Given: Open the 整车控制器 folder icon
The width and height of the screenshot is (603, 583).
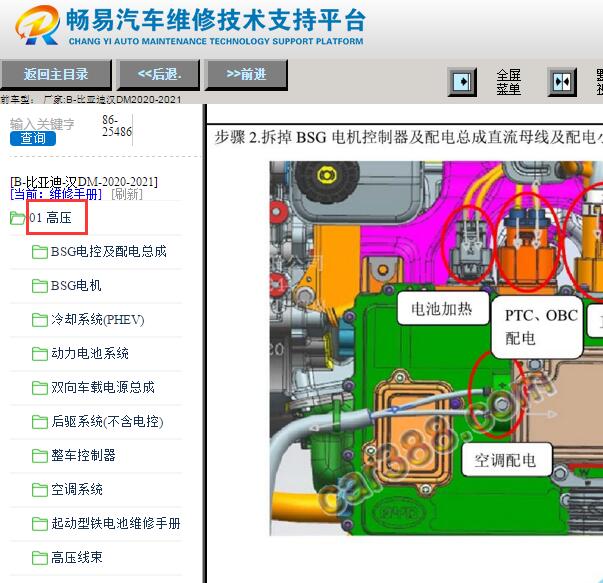Looking at the screenshot, I should pyautogui.click(x=40, y=456).
